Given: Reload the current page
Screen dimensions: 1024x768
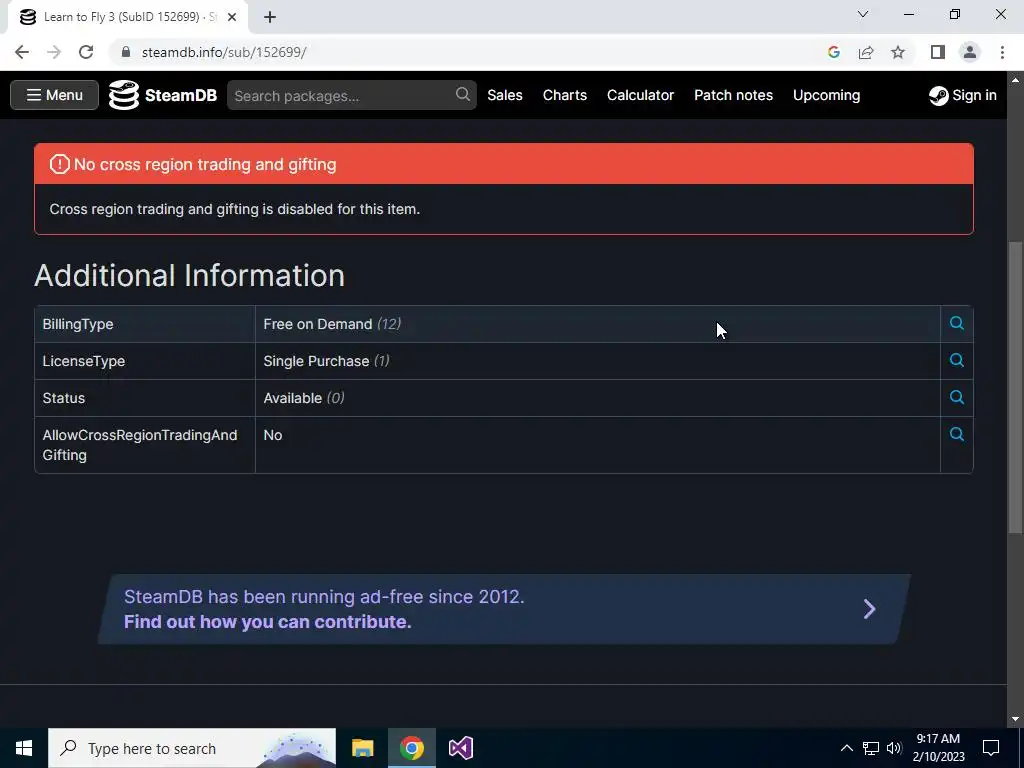Looking at the screenshot, I should (86, 52).
